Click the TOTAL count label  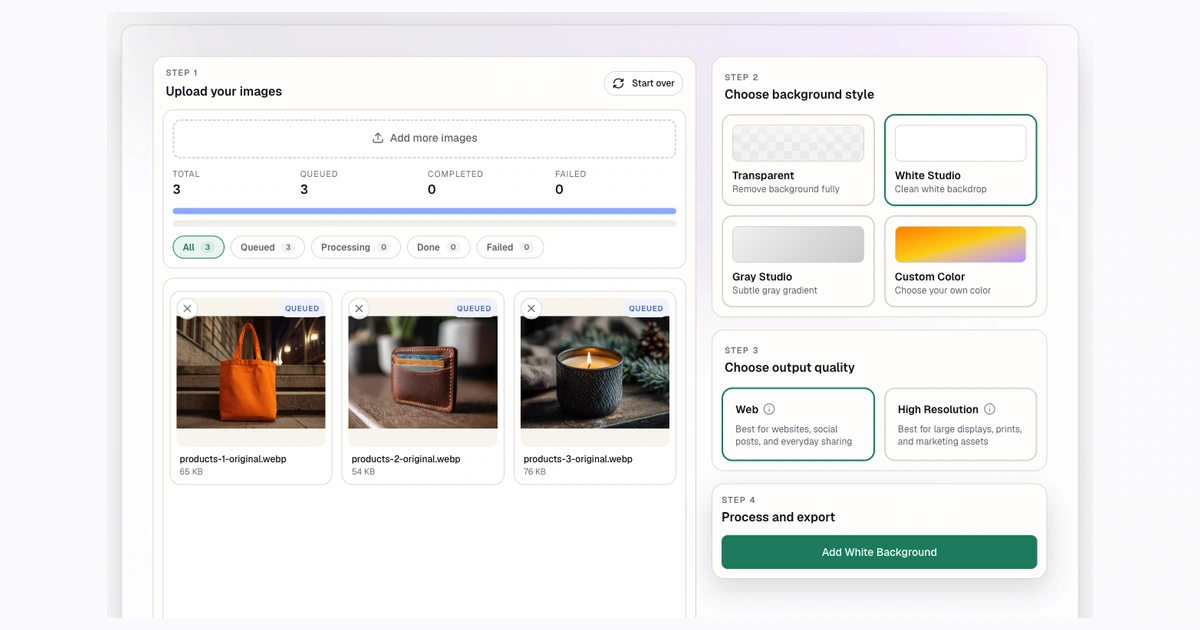pyautogui.click(x=186, y=174)
